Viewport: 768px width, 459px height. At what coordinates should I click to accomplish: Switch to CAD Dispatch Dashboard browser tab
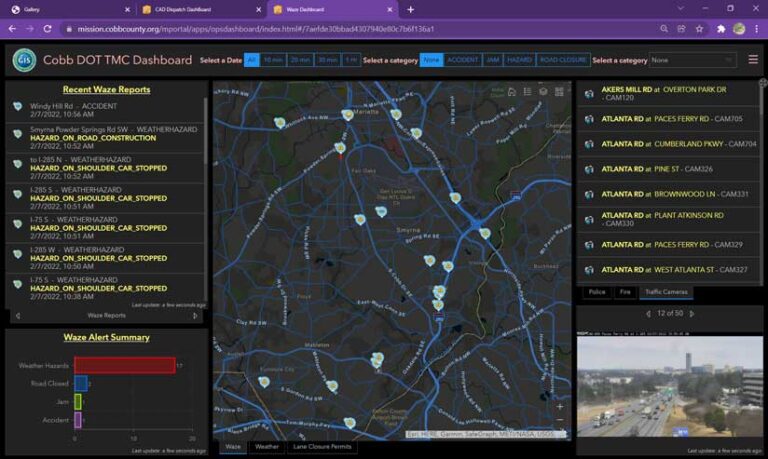coord(201,9)
